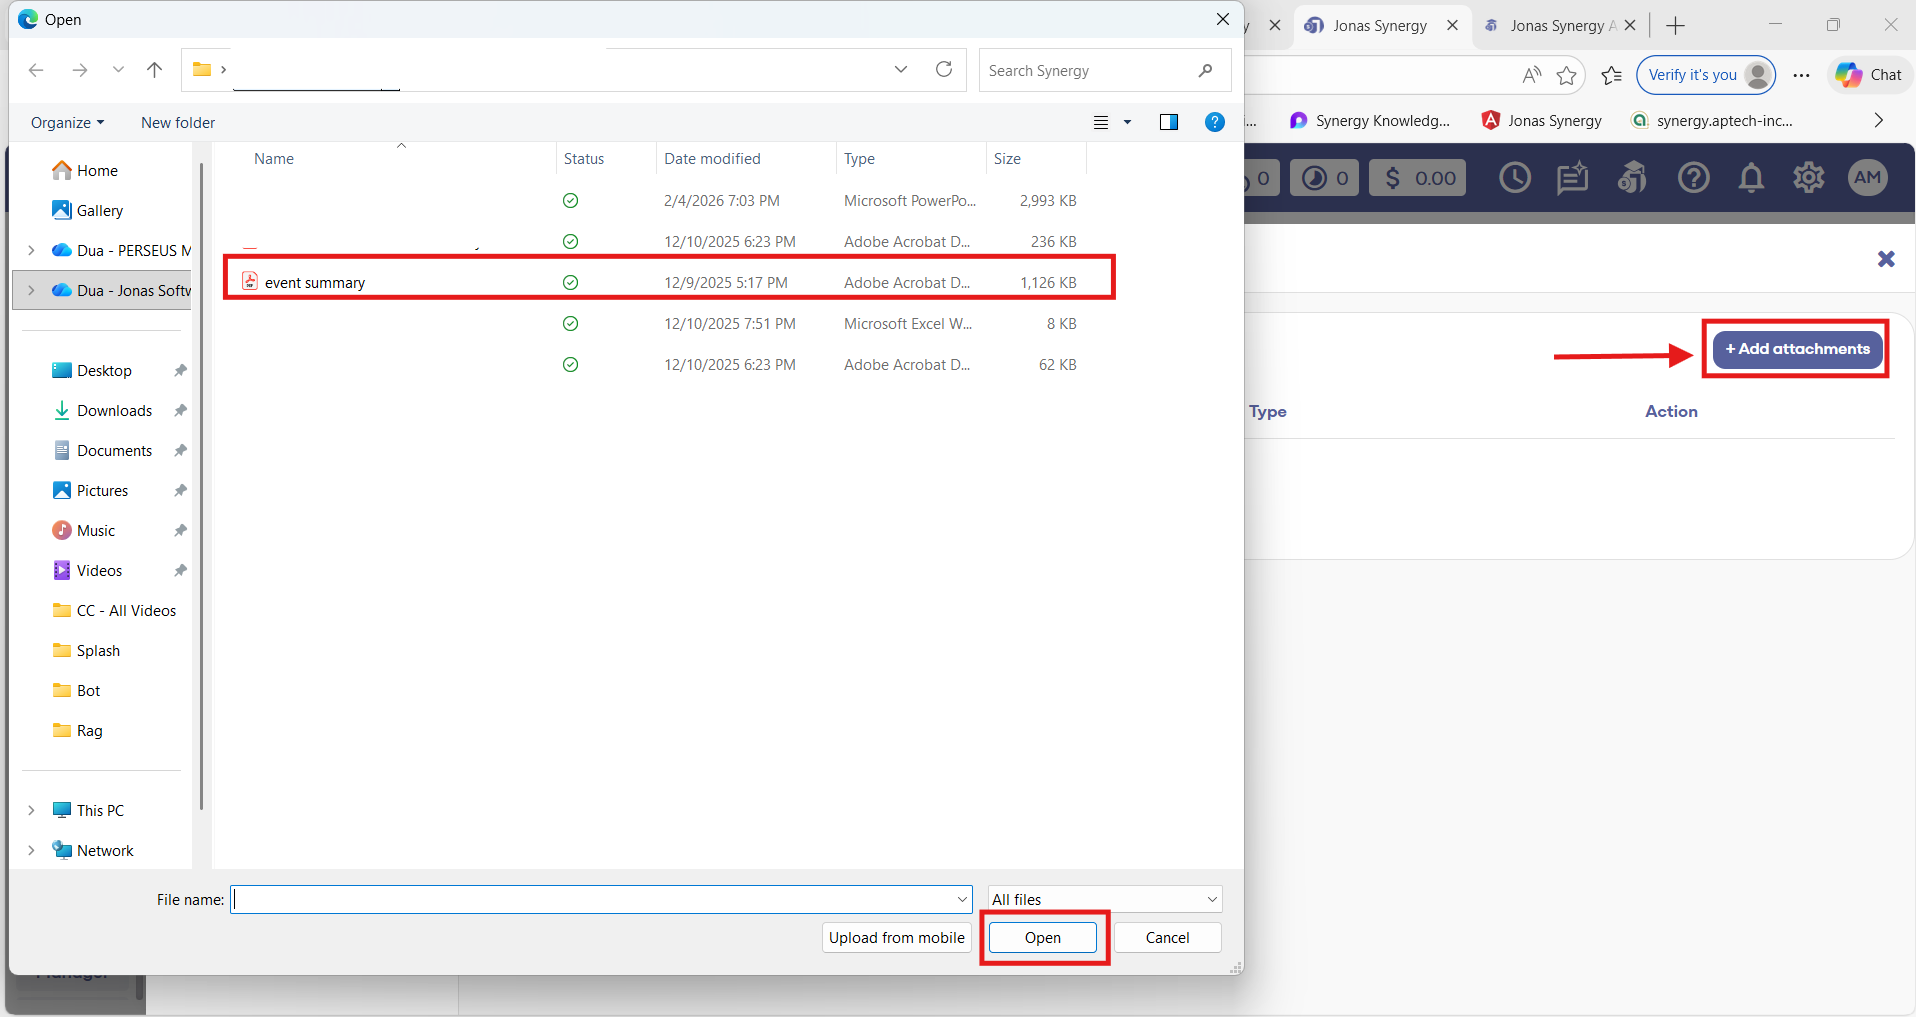The image size is (1916, 1017).
Task: Open the settings gear icon in Synergy
Action: click(x=1808, y=178)
